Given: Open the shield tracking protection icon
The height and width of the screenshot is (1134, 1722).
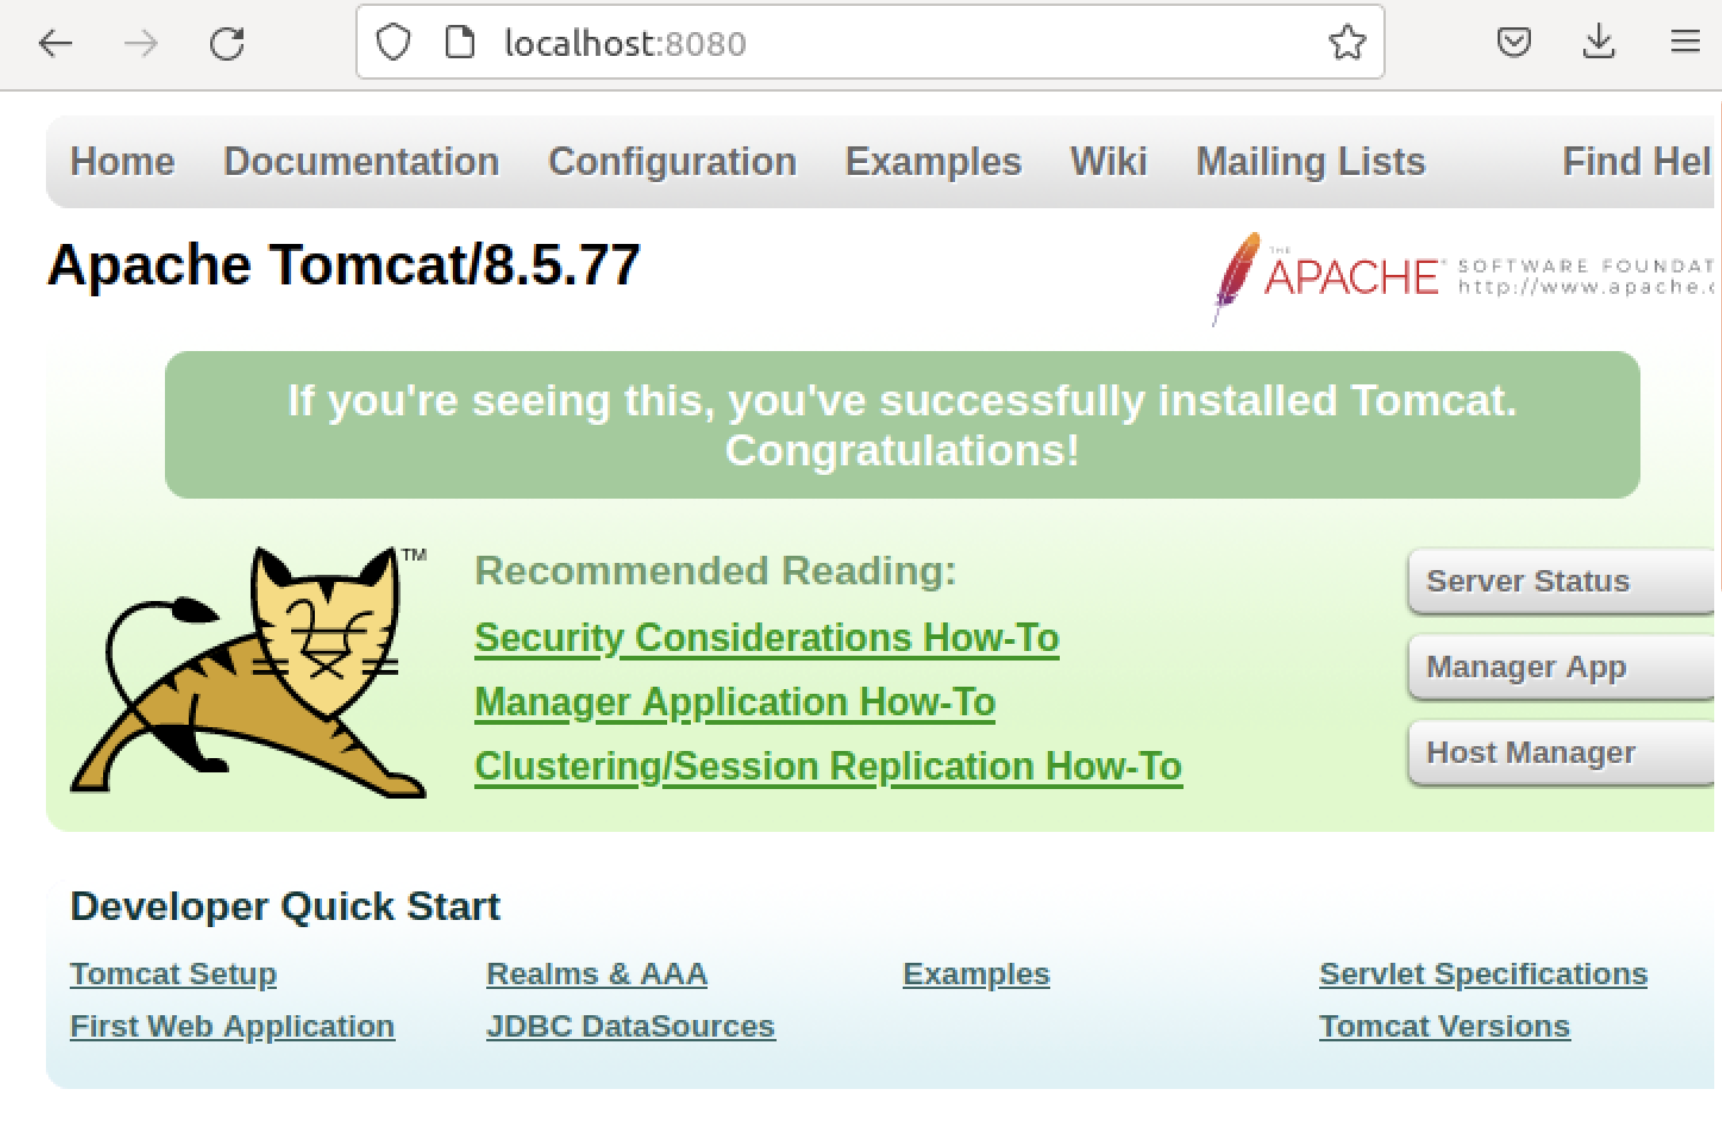Looking at the screenshot, I should tap(393, 42).
